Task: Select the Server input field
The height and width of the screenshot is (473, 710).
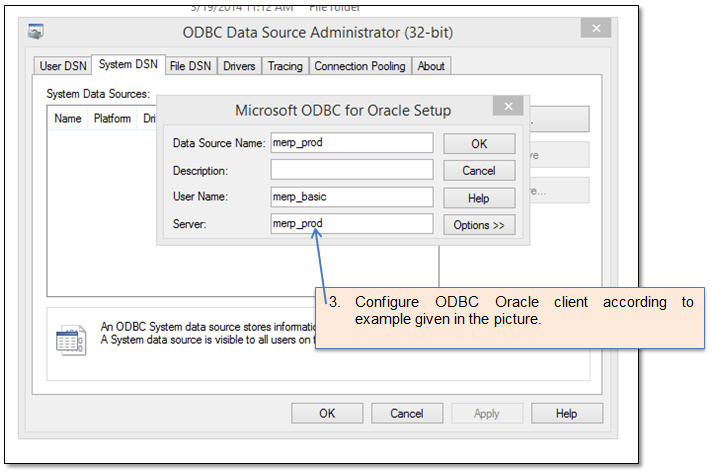Action: (351, 224)
